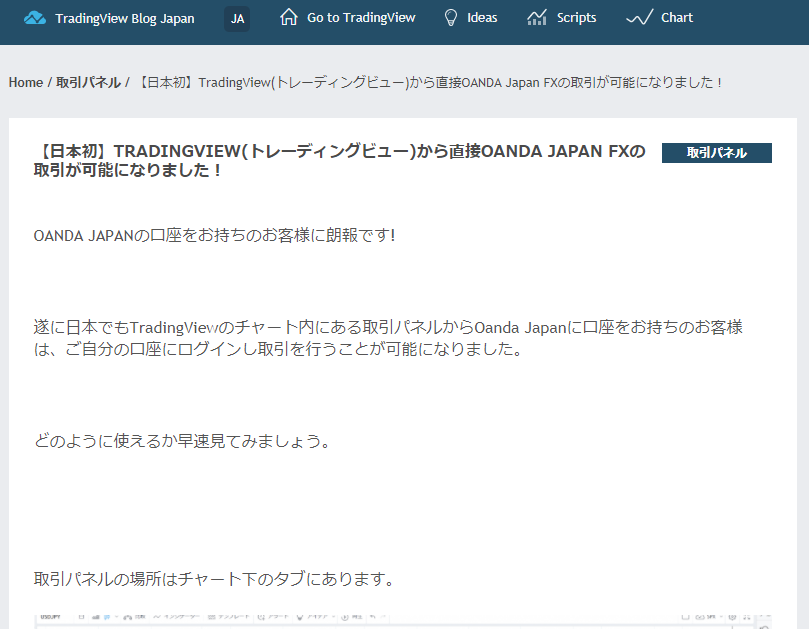Click the paragraph starting 遂に日本でもTradingView
Viewport: 809px width, 629px height.
point(388,338)
